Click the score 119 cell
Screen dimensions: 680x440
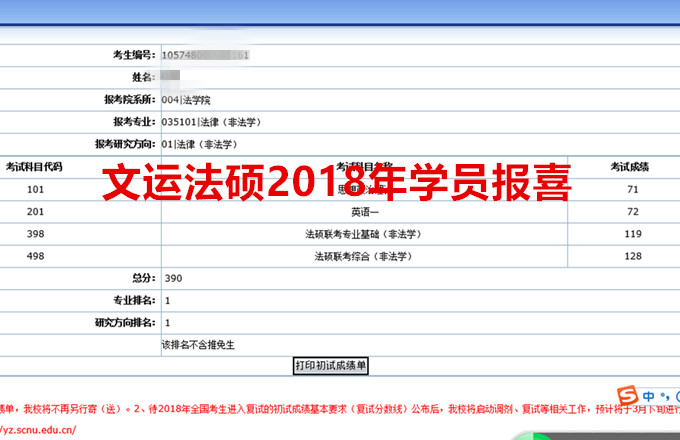point(633,234)
